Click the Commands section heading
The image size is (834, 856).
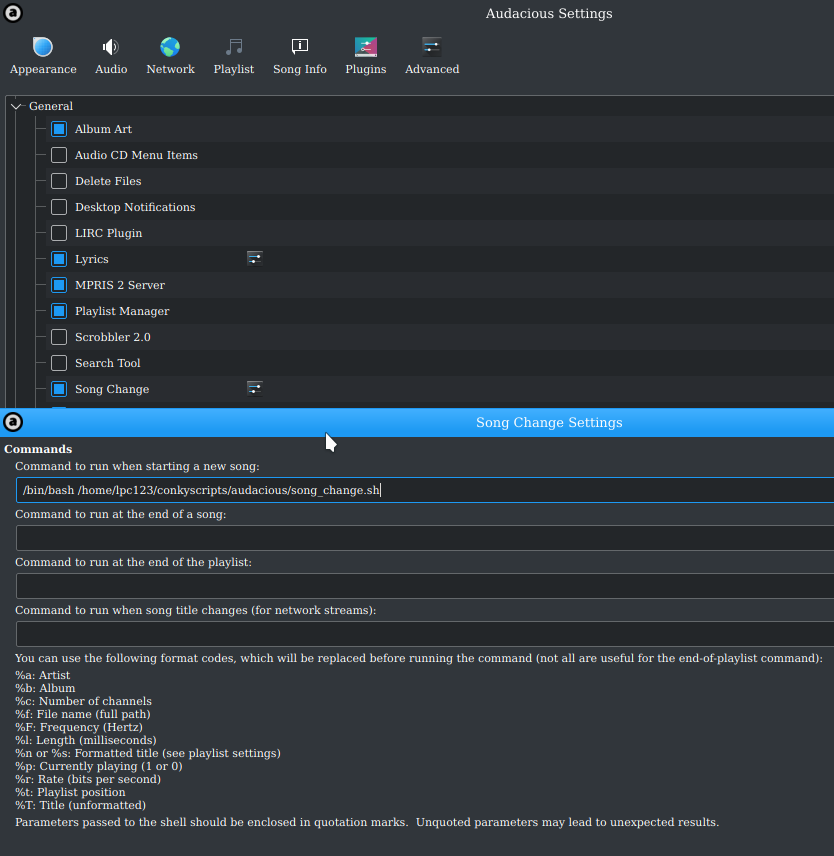38,449
